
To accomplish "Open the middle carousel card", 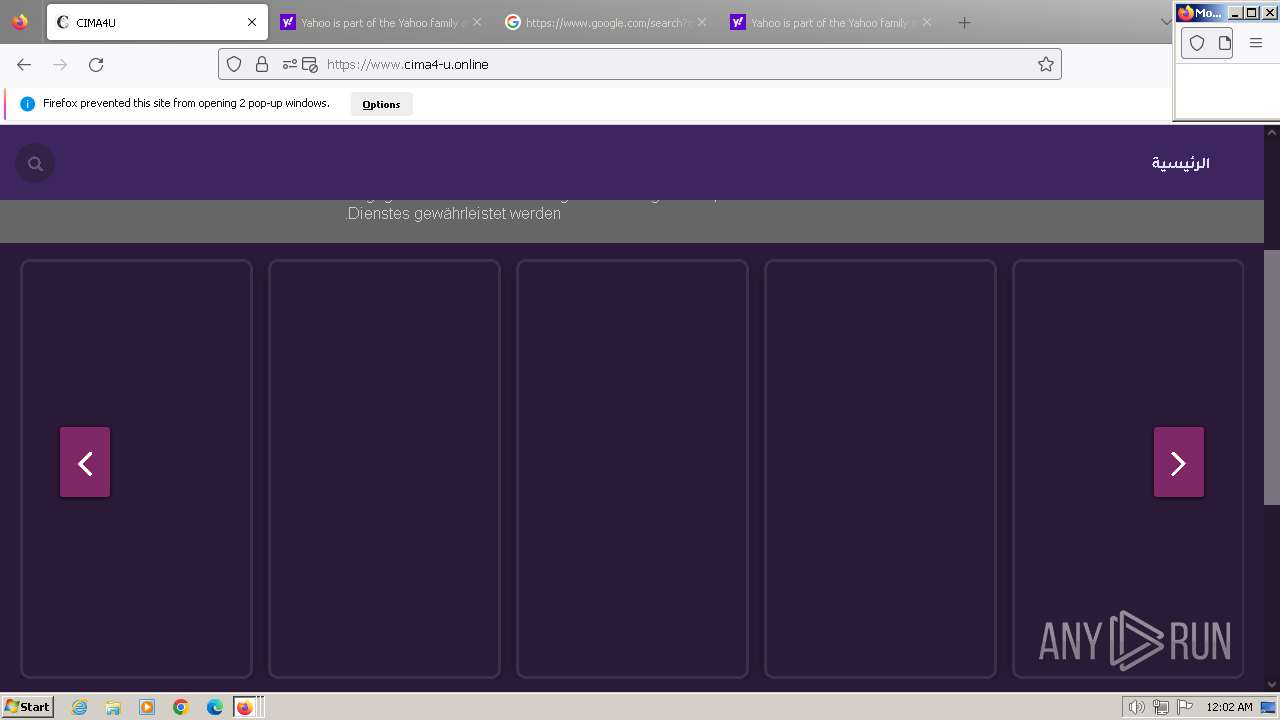I will pyautogui.click(x=632, y=469).
